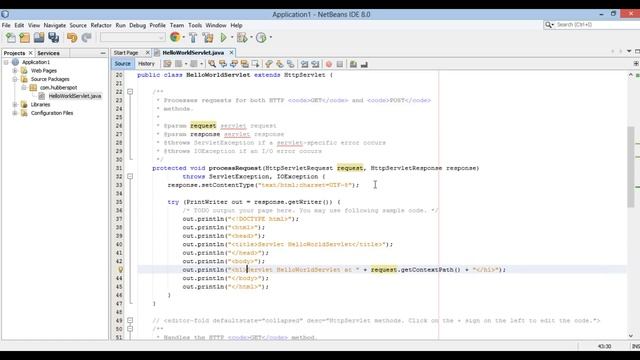Toggle Rectangular Selection mode
The width and height of the screenshot is (640, 360).
[x=256, y=64]
